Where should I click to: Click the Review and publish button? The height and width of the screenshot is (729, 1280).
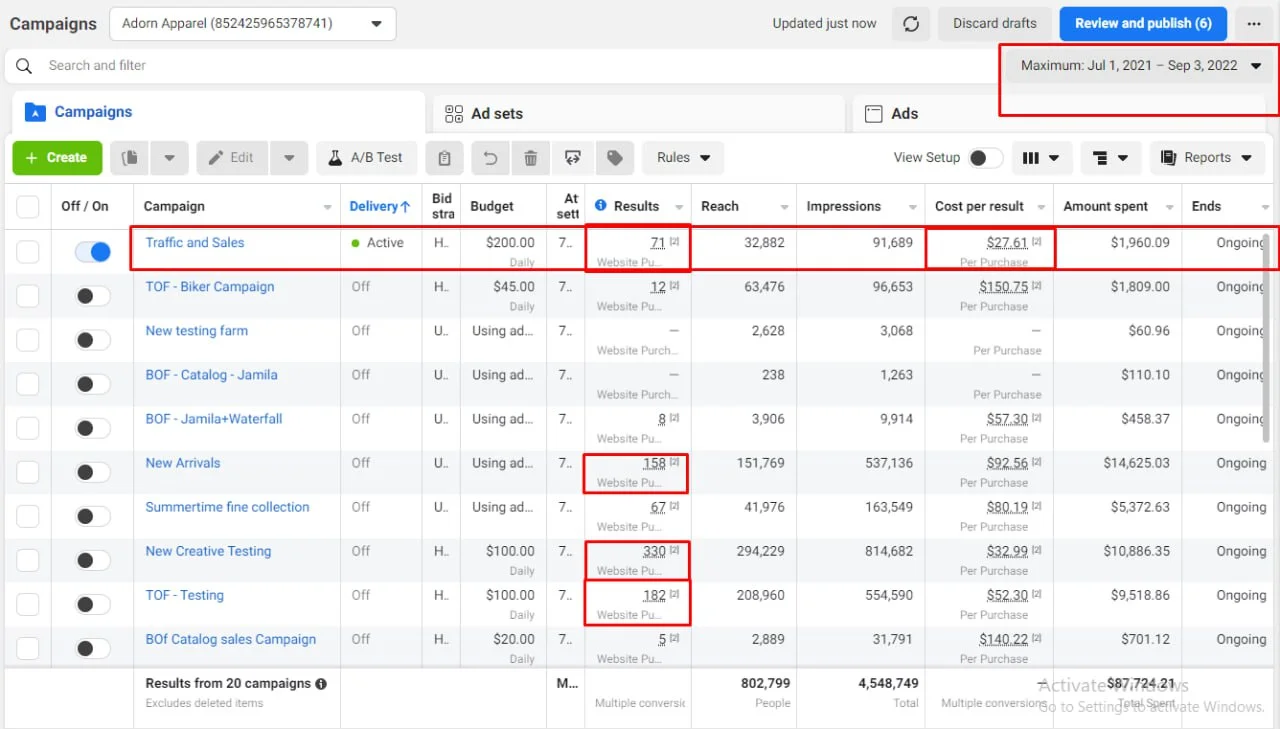point(1143,23)
